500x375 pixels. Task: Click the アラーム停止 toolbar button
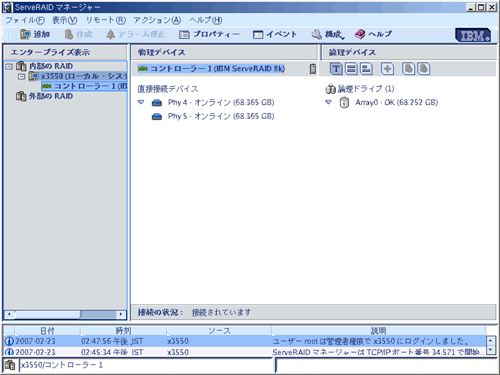[135, 34]
